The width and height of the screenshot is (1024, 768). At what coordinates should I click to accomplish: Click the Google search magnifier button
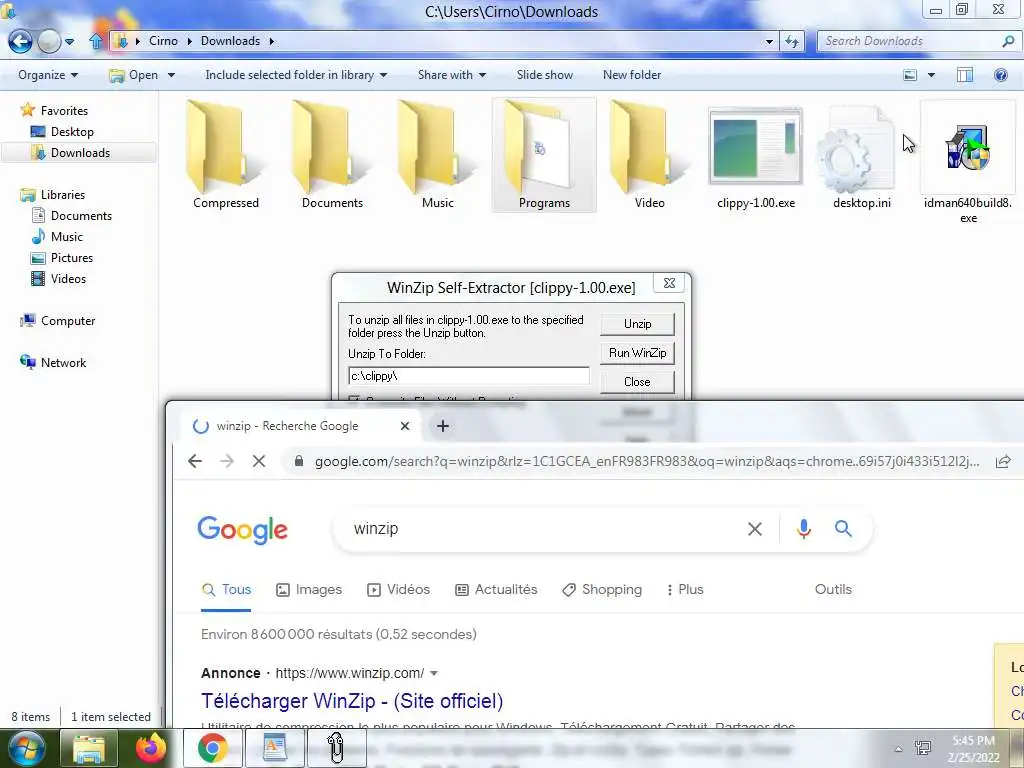tap(843, 529)
